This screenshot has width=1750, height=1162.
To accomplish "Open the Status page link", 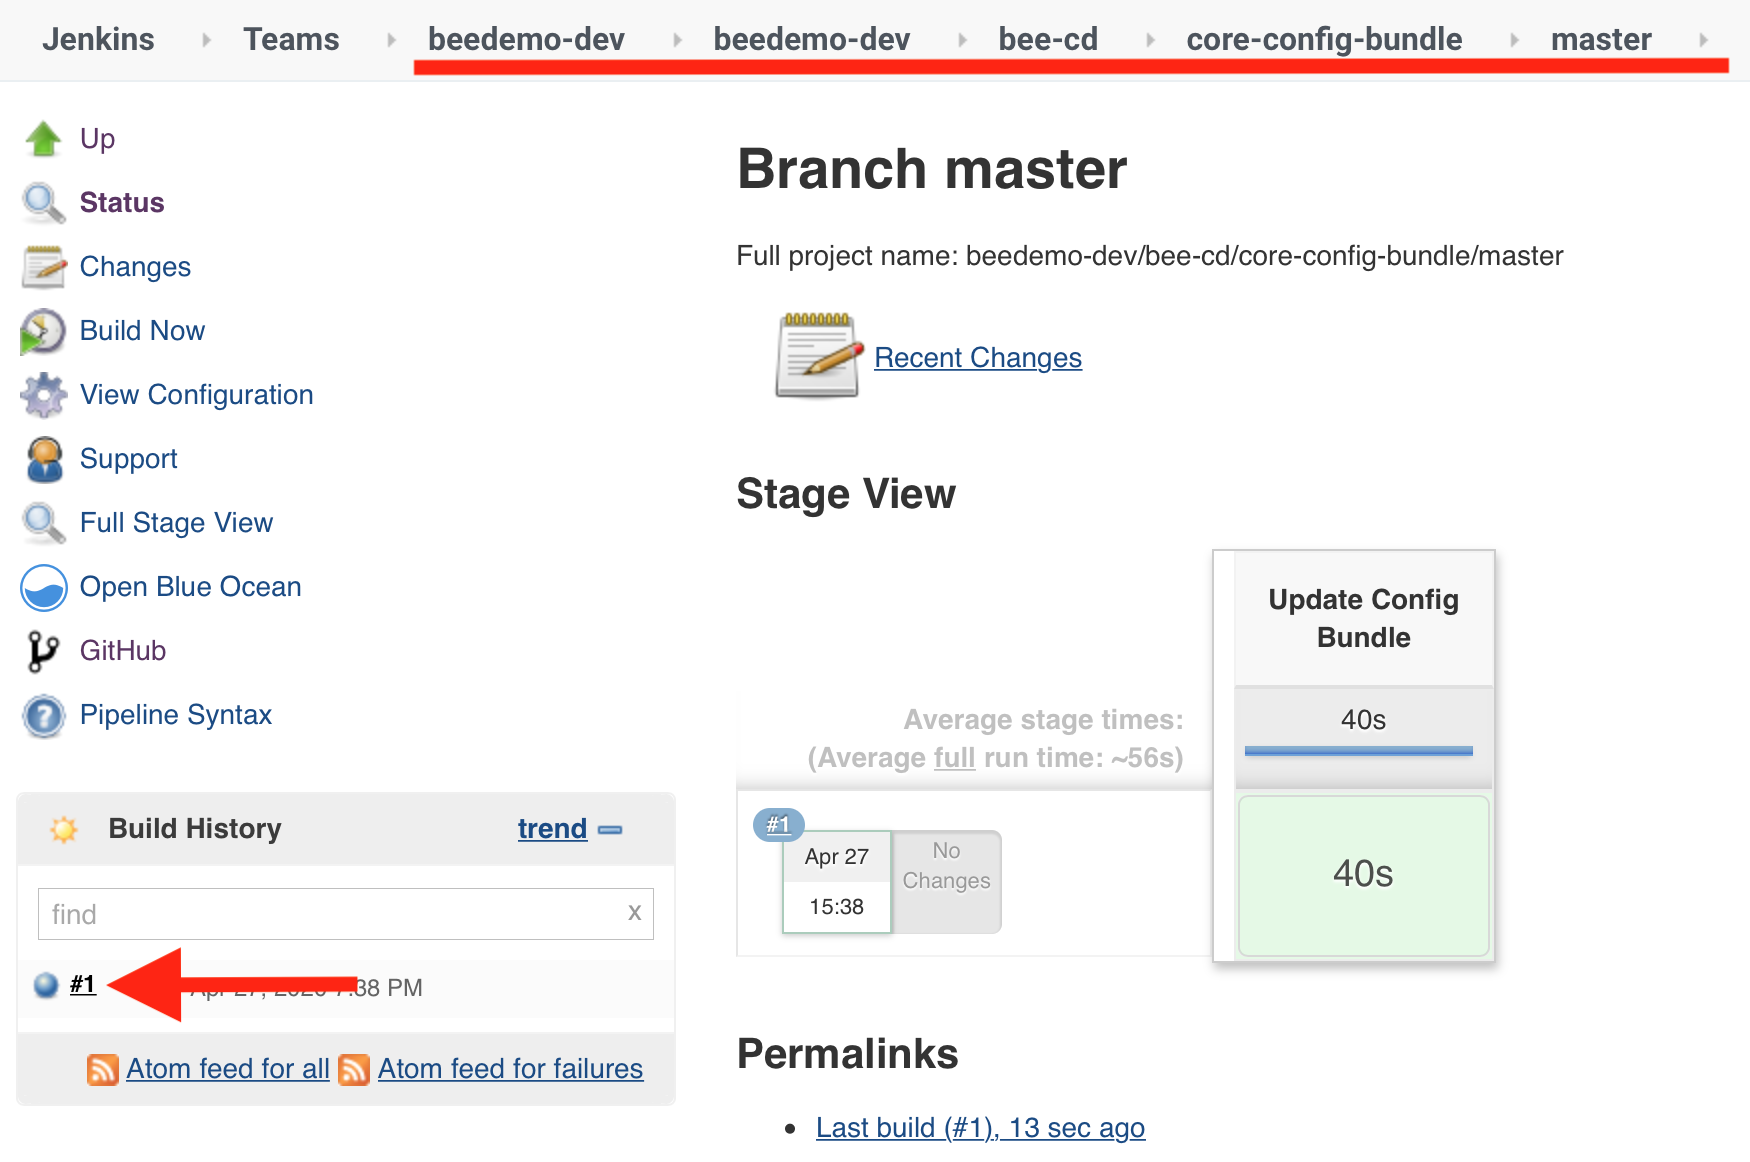I will [x=122, y=203].
